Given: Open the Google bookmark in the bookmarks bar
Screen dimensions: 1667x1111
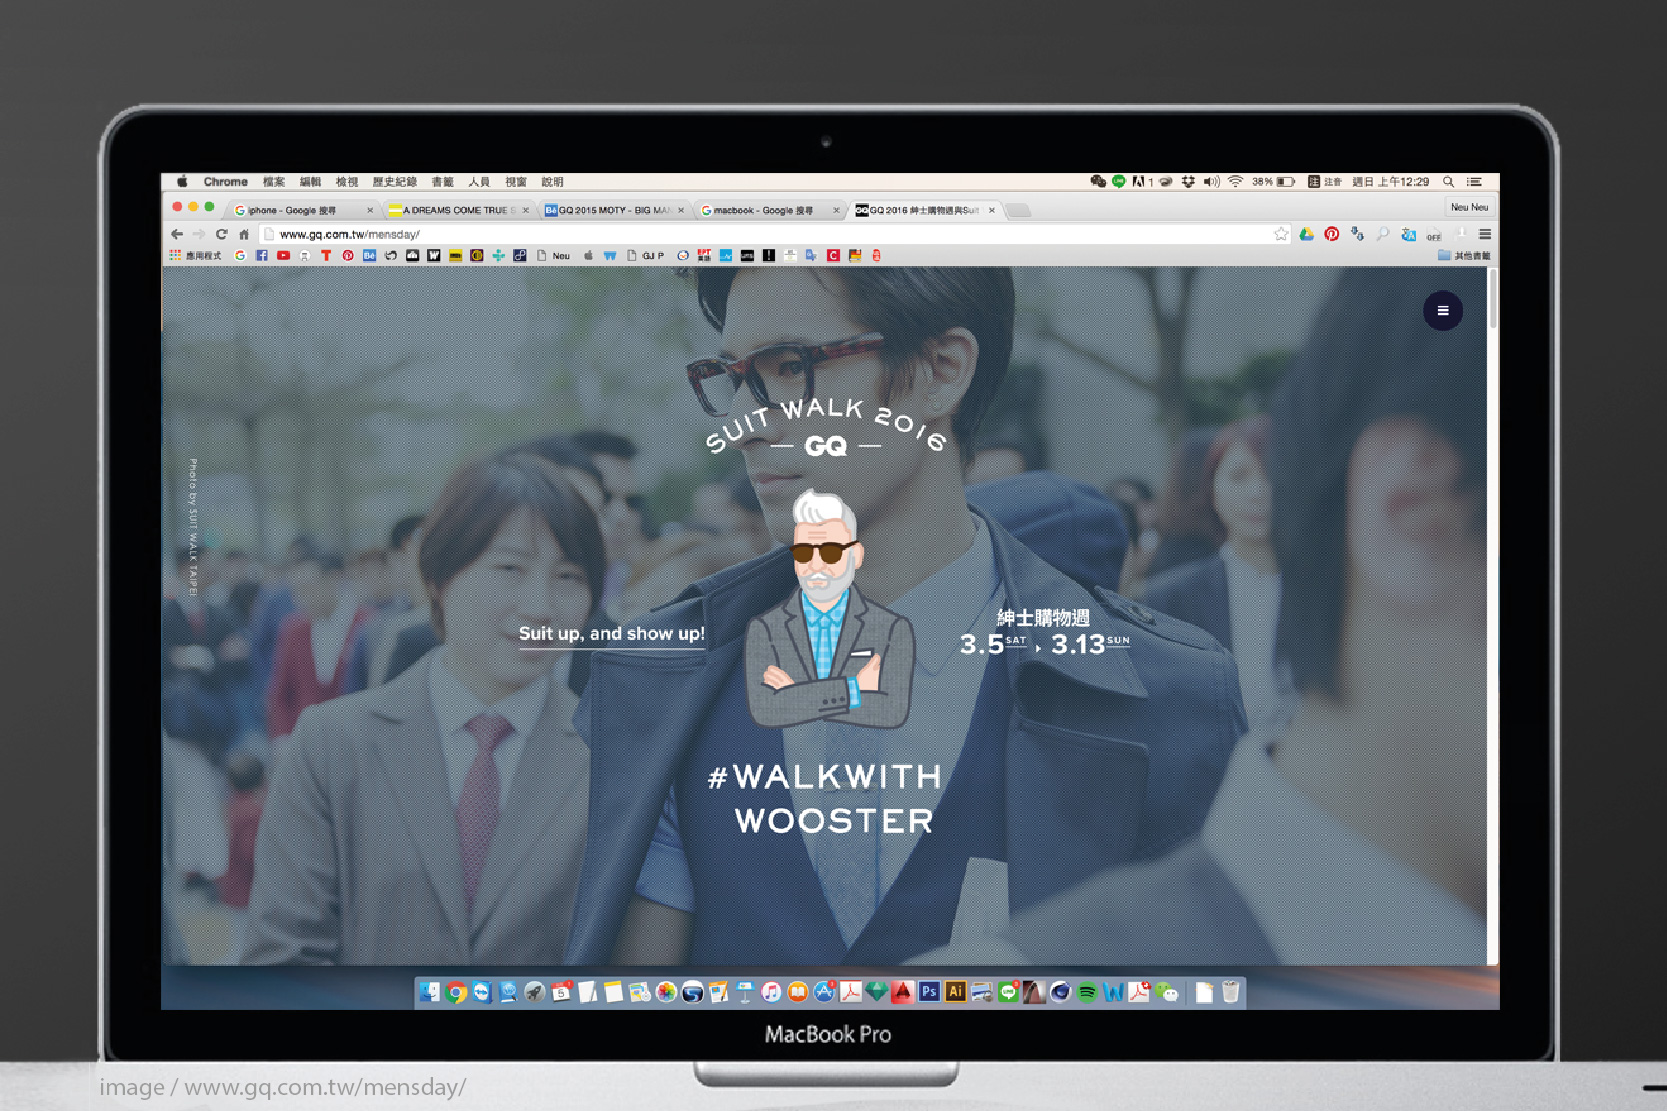Looking at the screenshot, I should pyautogui.click(x=240, y=255).
